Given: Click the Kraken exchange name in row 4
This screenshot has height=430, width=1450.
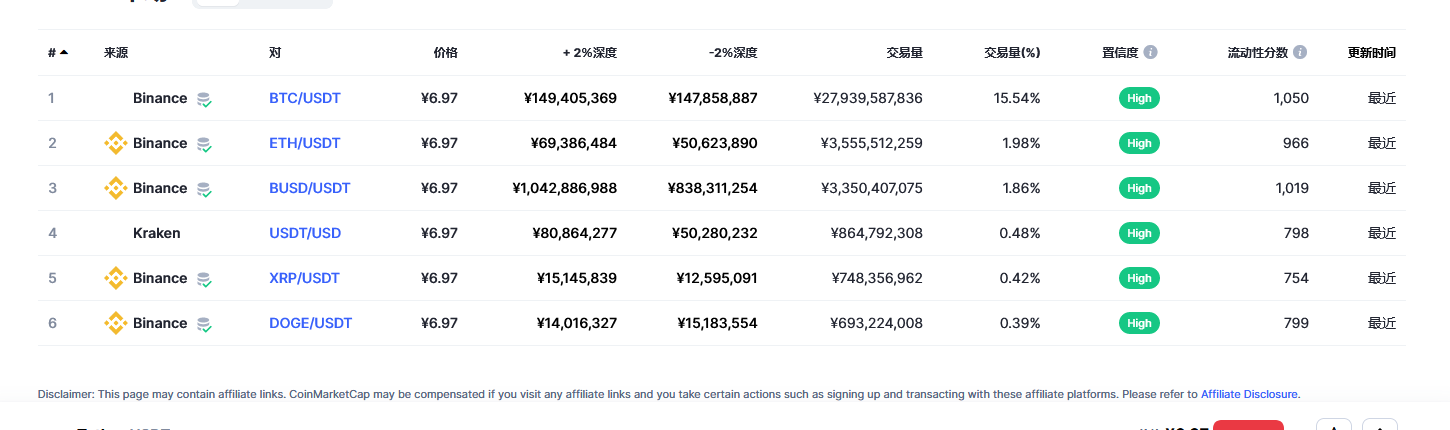Looking at the screenshot, I should [157, 233].
